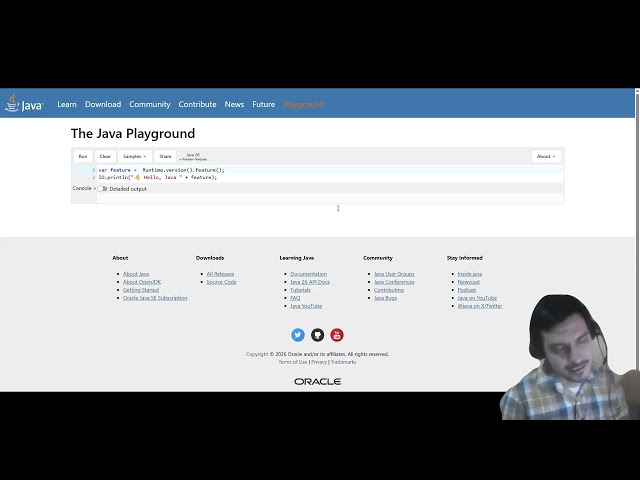The image size is (640, 480).
Task: Open the Documentation link
Action: tap(309, 274)
